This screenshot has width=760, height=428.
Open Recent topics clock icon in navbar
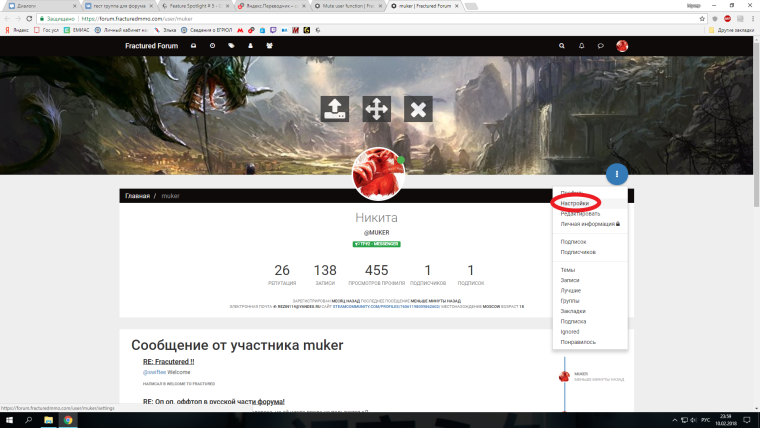pos(212,46)
